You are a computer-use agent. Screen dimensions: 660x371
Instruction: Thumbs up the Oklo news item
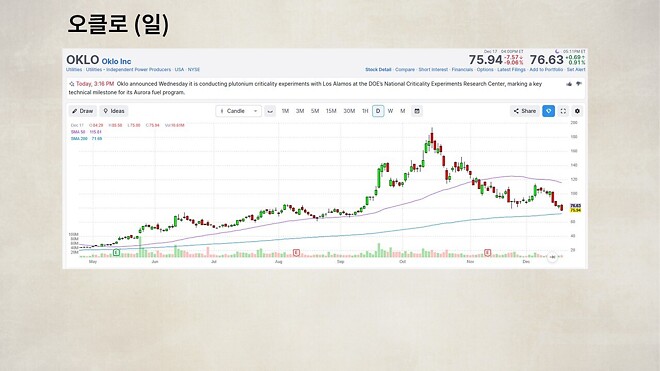pyautogui.click(x=569, y=84)
